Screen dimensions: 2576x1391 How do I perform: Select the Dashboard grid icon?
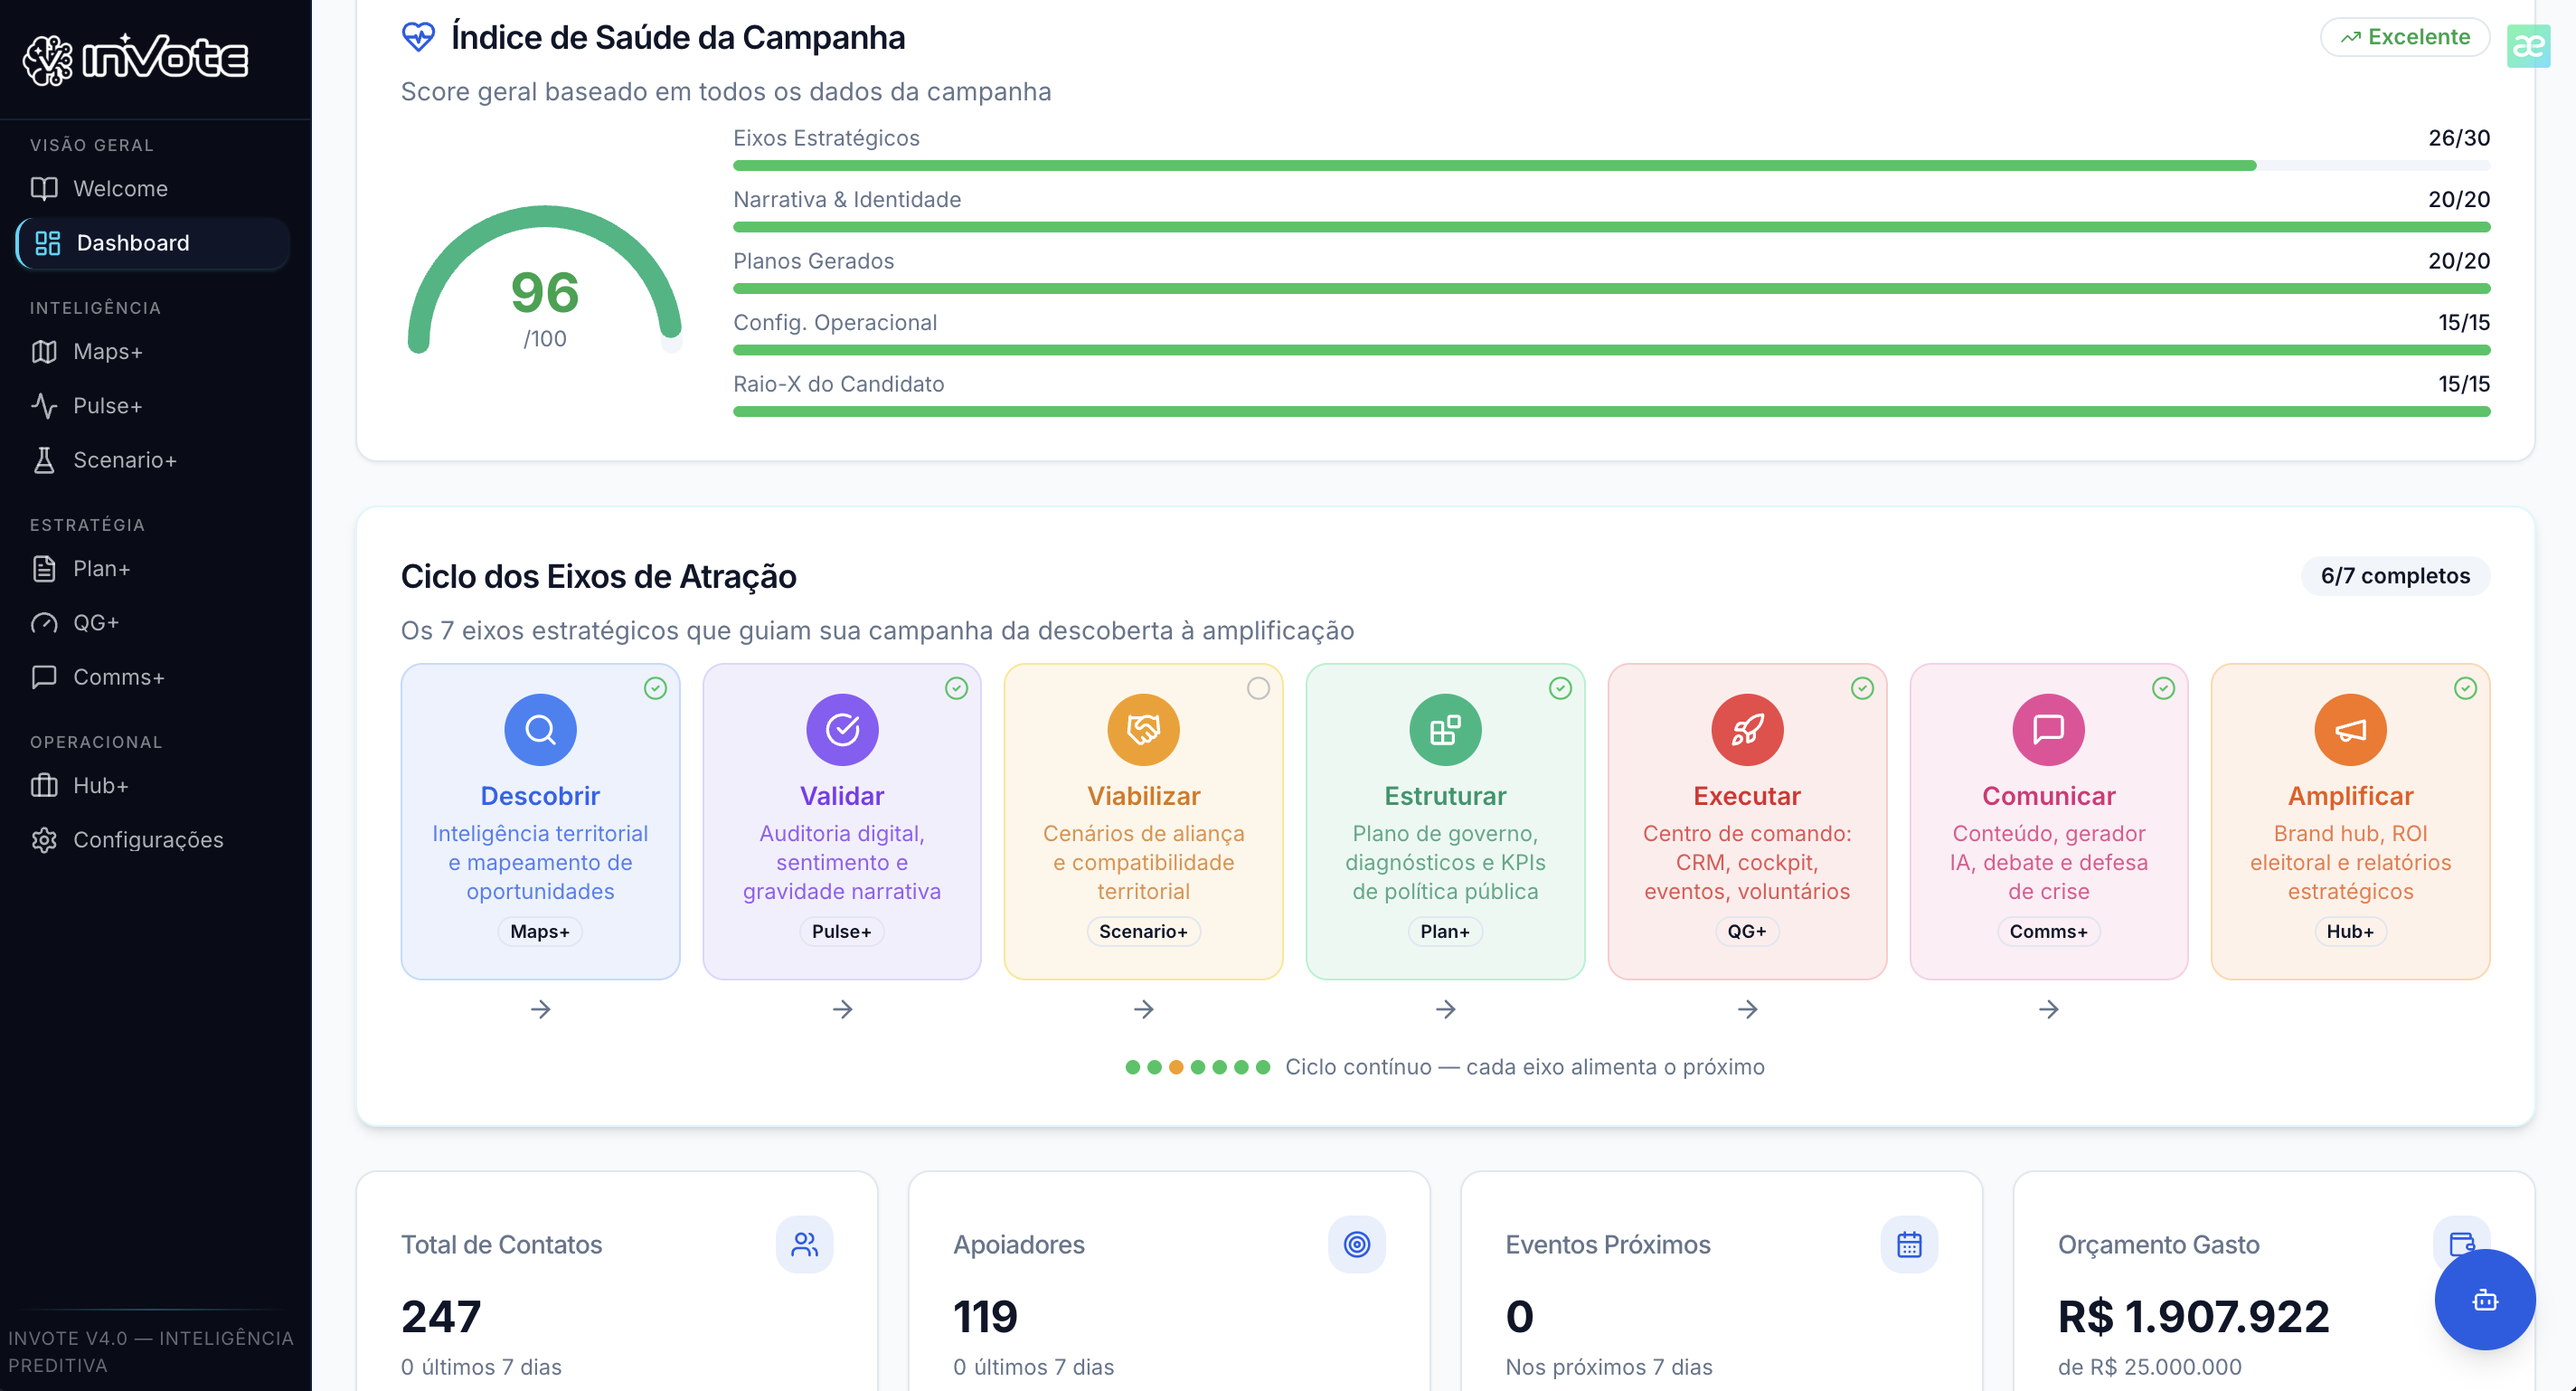47,243
